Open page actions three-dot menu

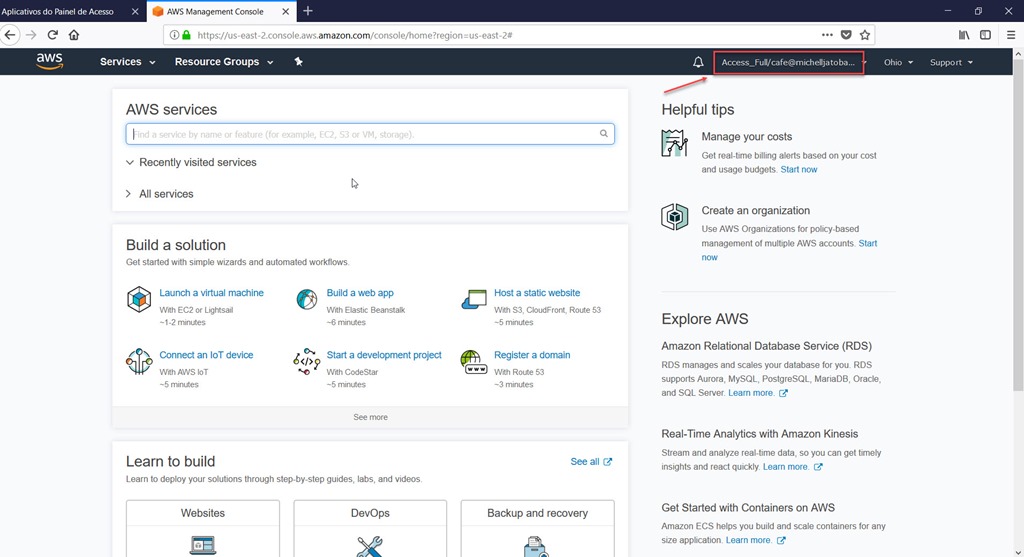tap(827, 35)
